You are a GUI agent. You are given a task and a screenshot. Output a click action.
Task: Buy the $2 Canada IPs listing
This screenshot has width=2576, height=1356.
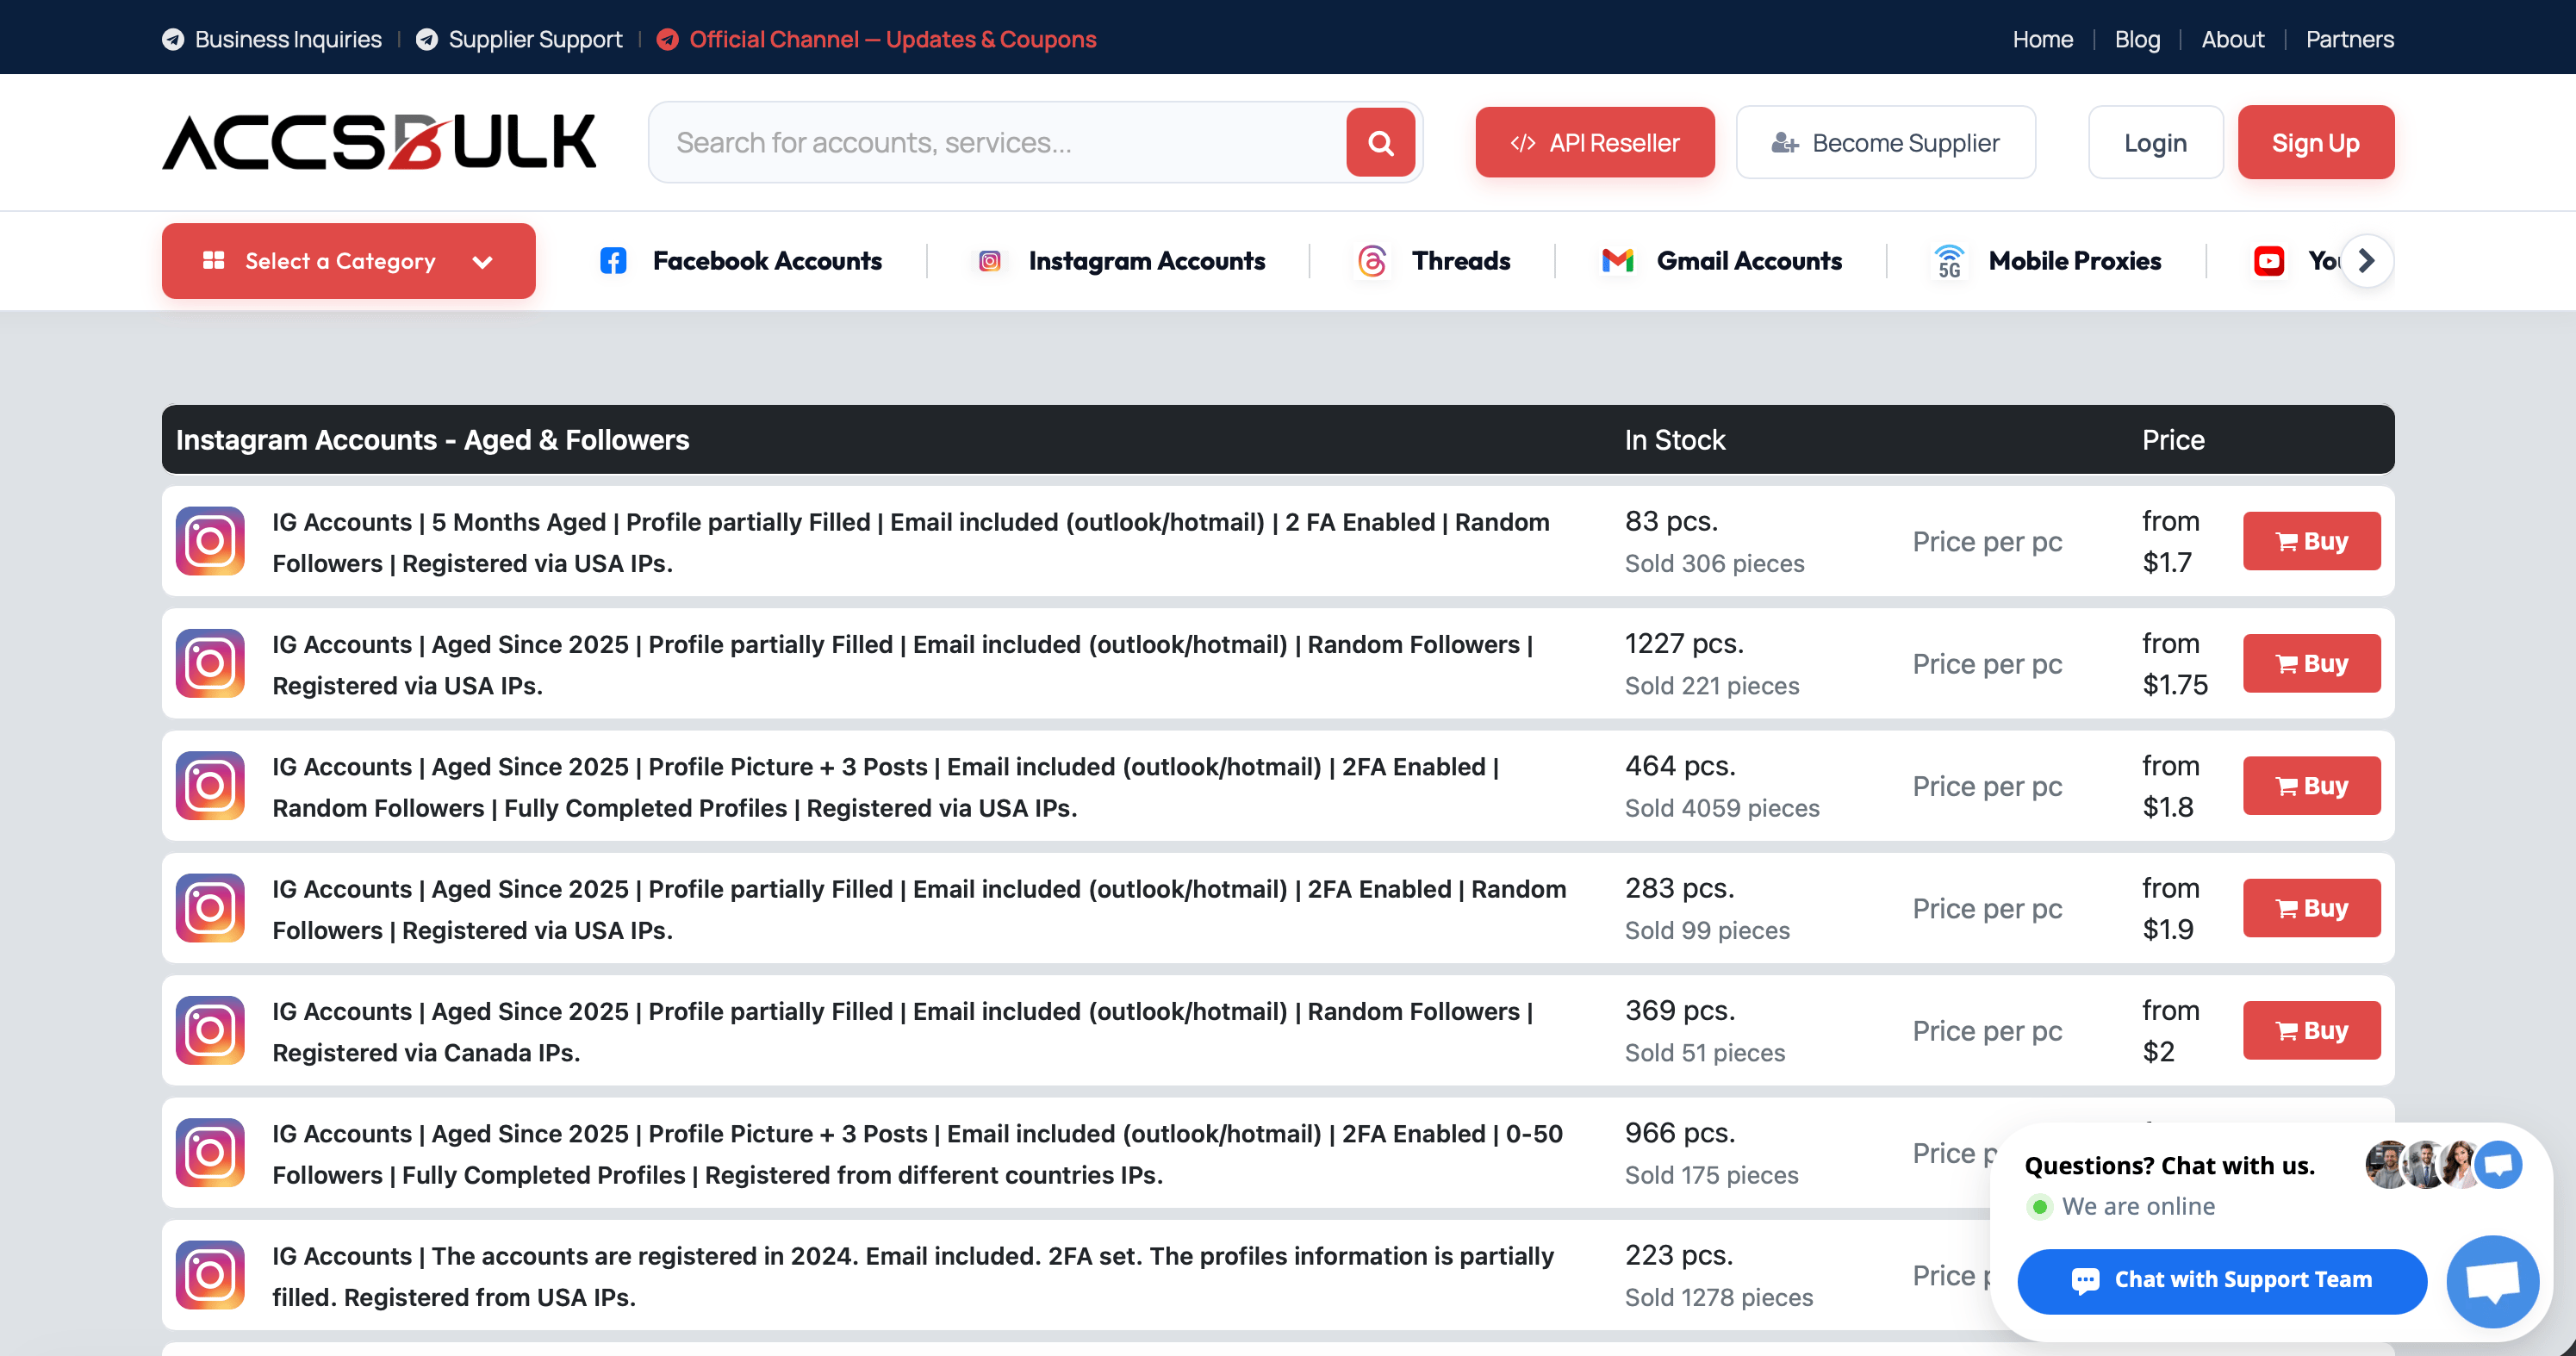pyautogui.click(x=2311, y=1030)
